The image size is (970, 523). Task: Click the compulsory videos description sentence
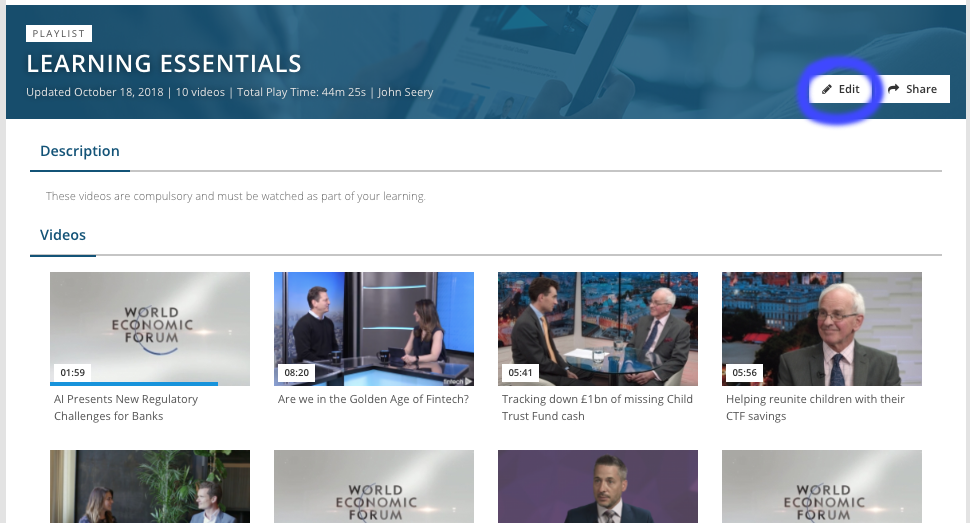click(x=236, y=196)
